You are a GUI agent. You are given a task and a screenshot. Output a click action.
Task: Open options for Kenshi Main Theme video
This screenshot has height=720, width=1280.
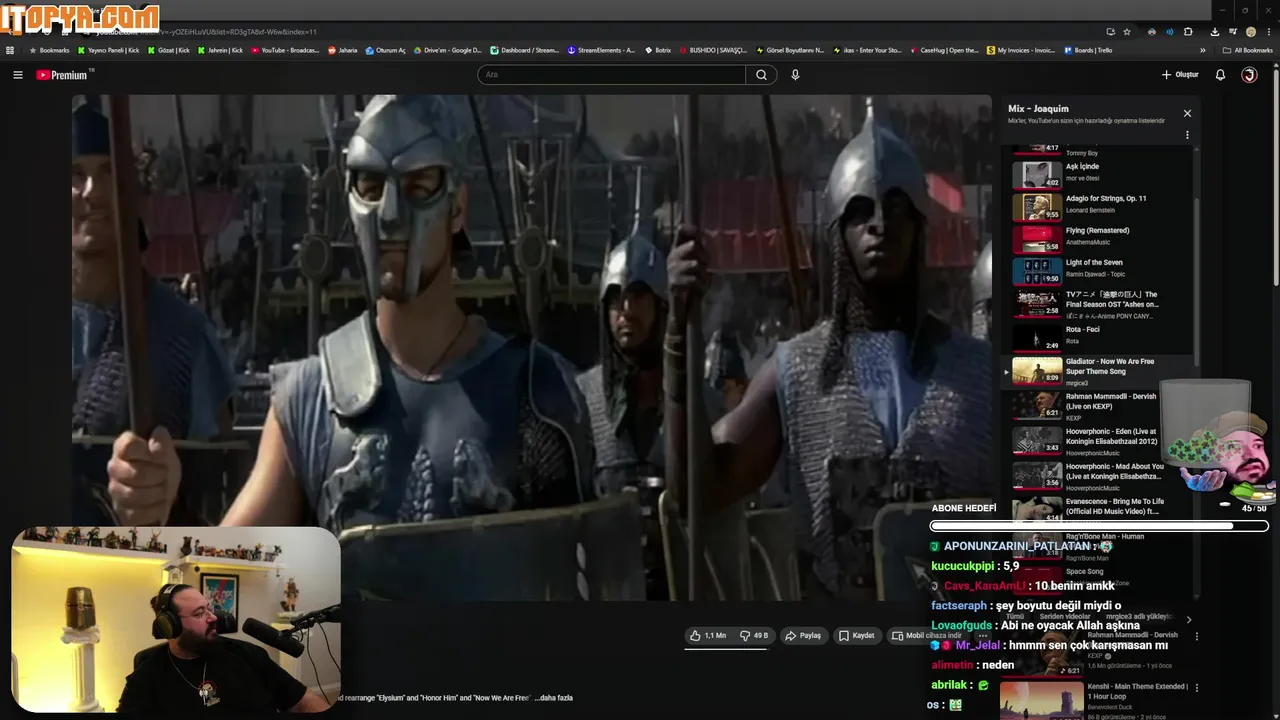1196,688
